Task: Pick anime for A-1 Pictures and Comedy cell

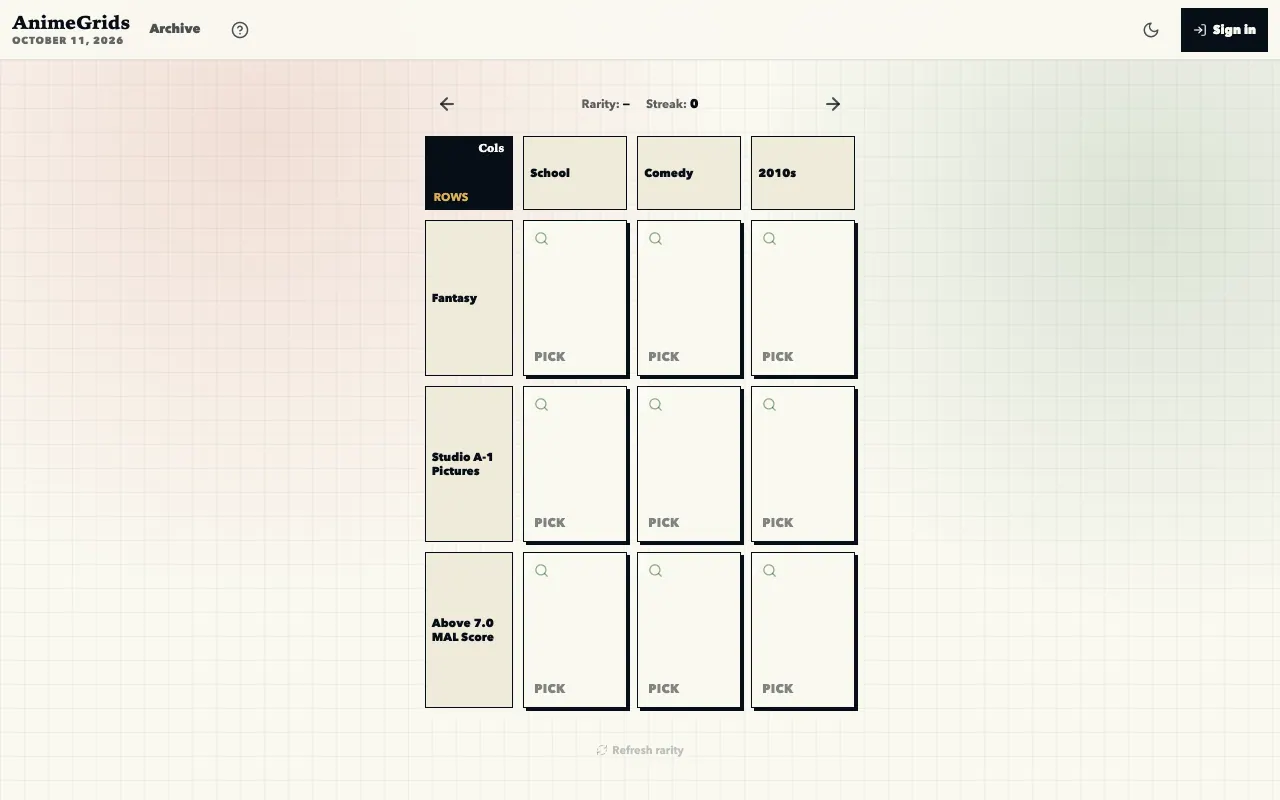Action: [689, 464]
